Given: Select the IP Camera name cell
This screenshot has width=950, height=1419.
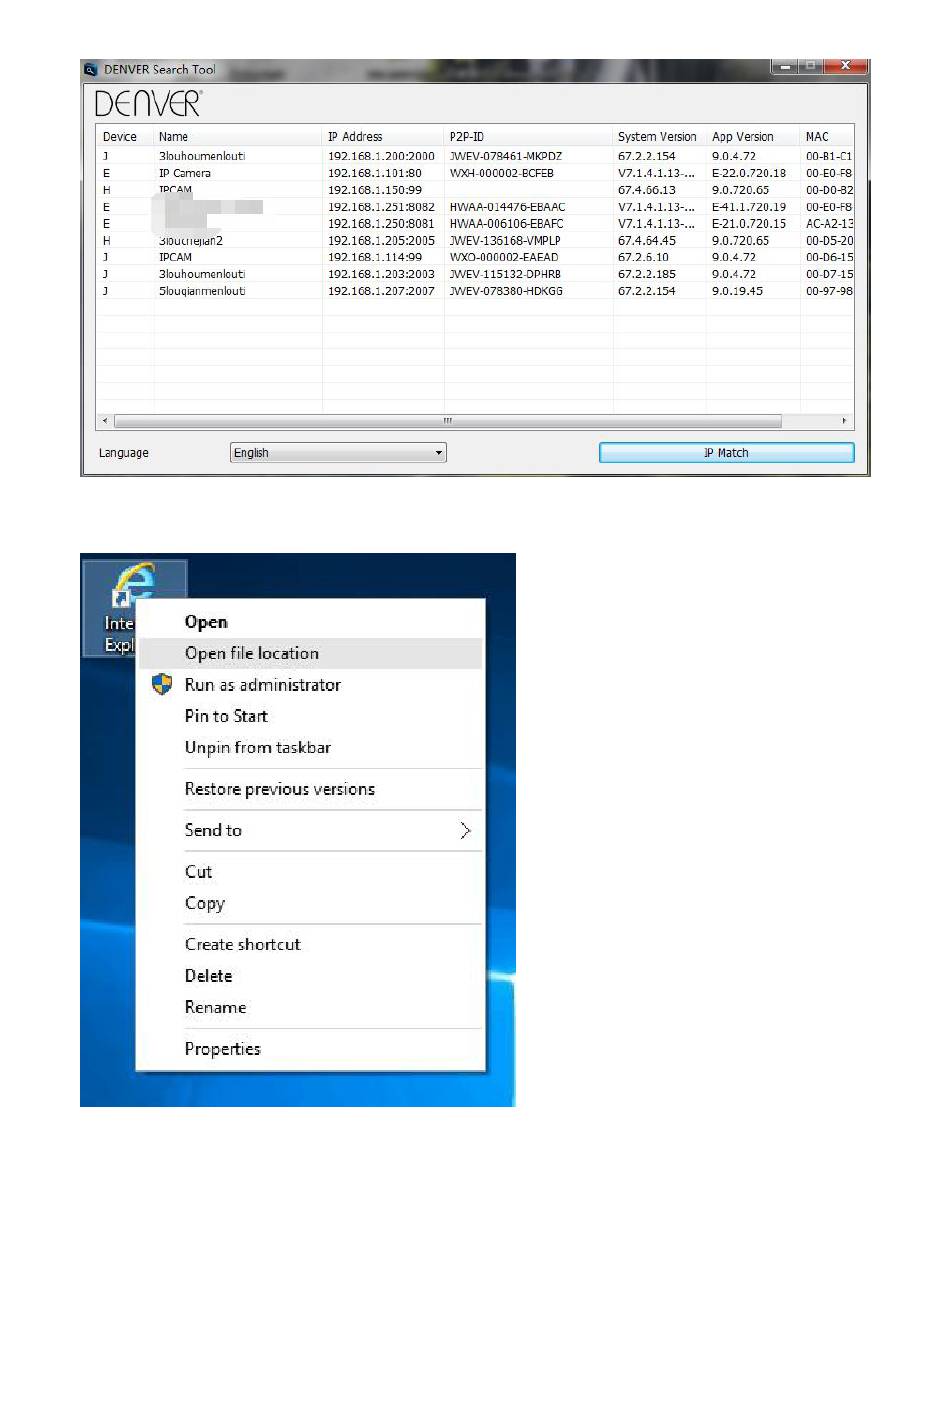Looking at the screenshot, I should click(x=185, y=173).
